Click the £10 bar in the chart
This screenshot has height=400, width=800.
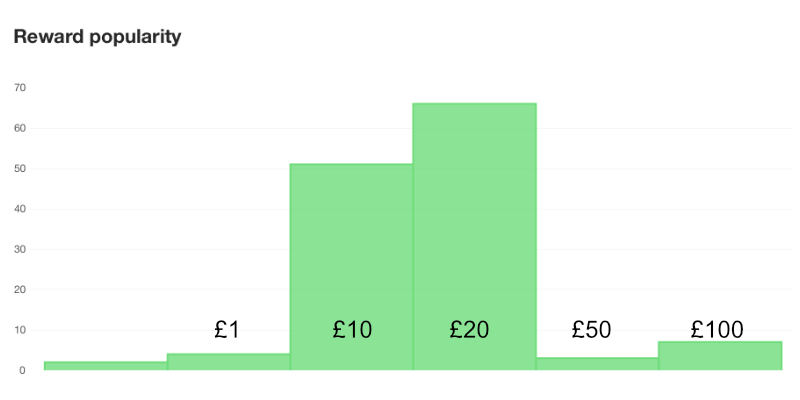pos(351,266)
